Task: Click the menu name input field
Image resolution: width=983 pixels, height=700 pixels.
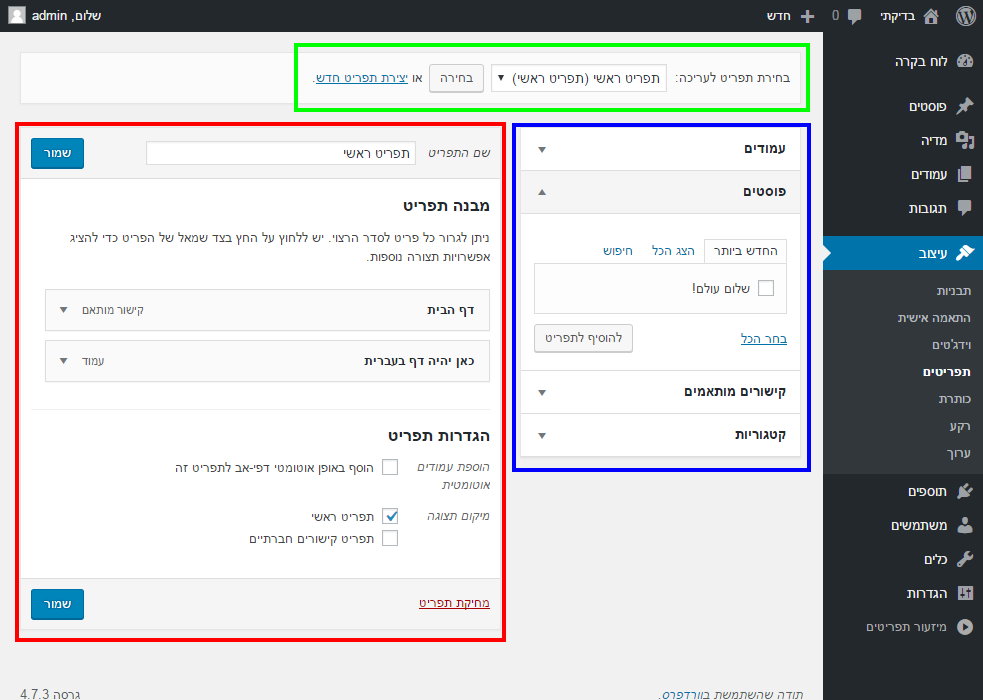Action: [281, 154]
